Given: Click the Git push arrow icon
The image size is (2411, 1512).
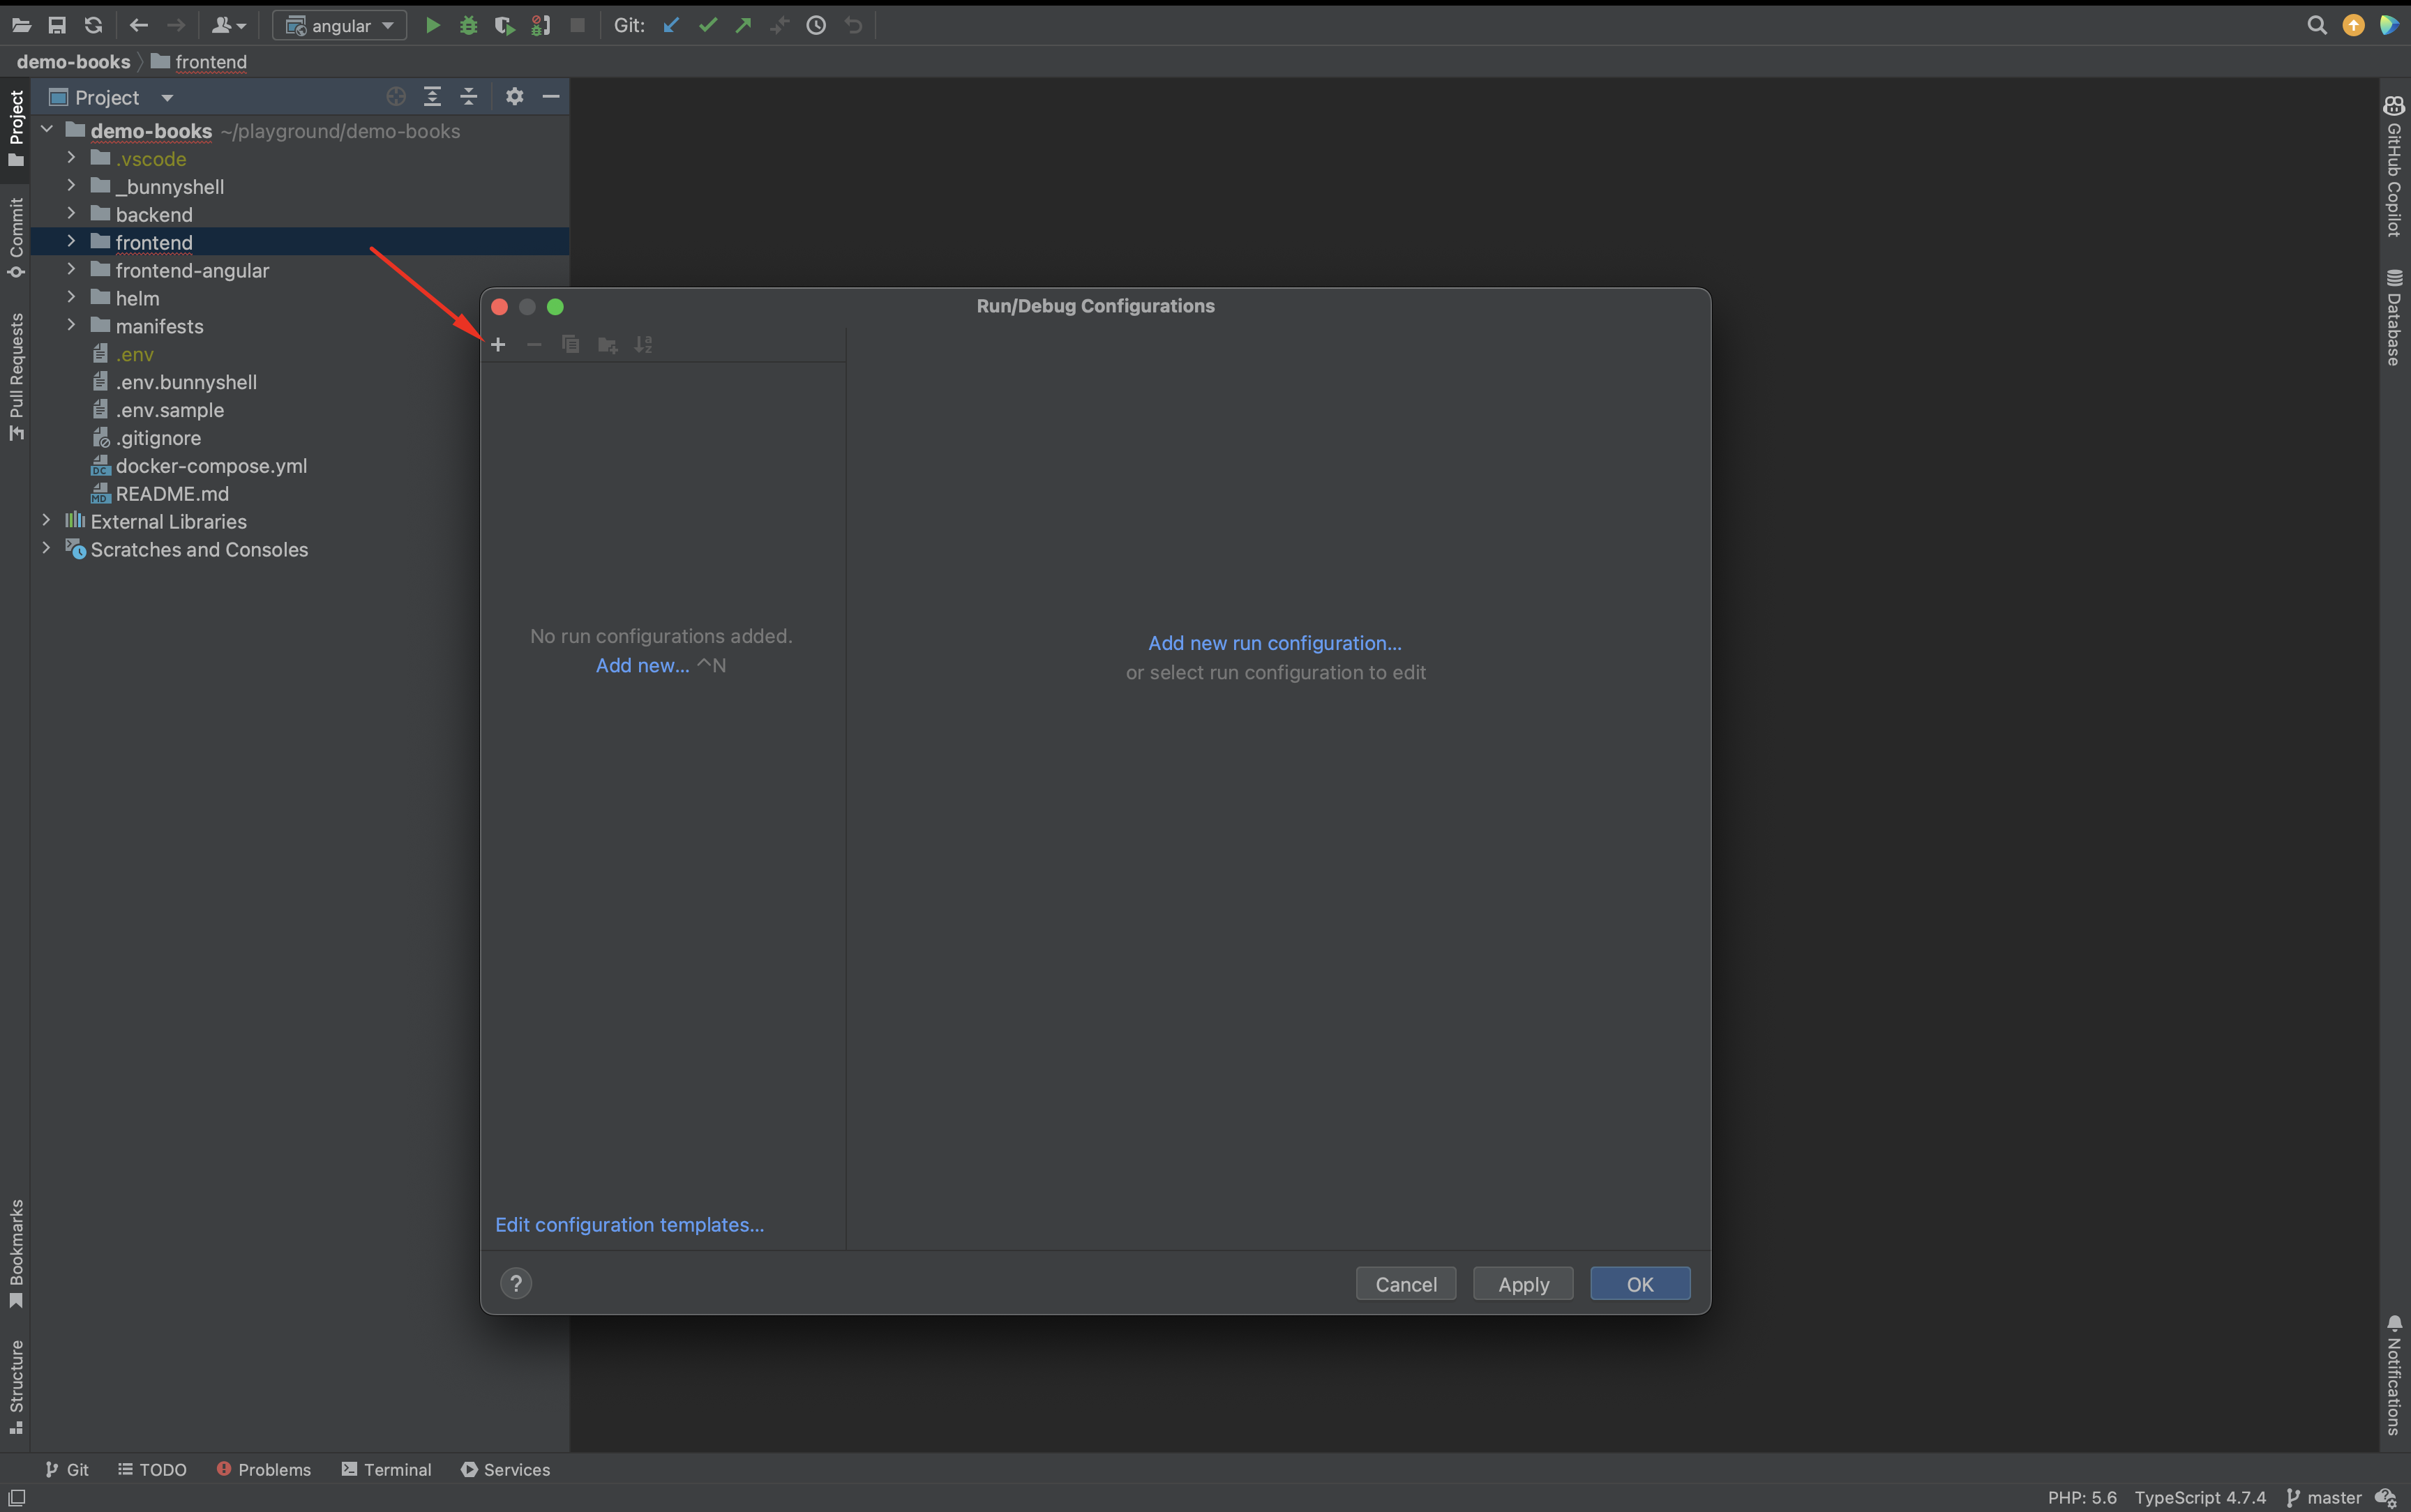Looking at the screenshot, I should tap(743, 26).
